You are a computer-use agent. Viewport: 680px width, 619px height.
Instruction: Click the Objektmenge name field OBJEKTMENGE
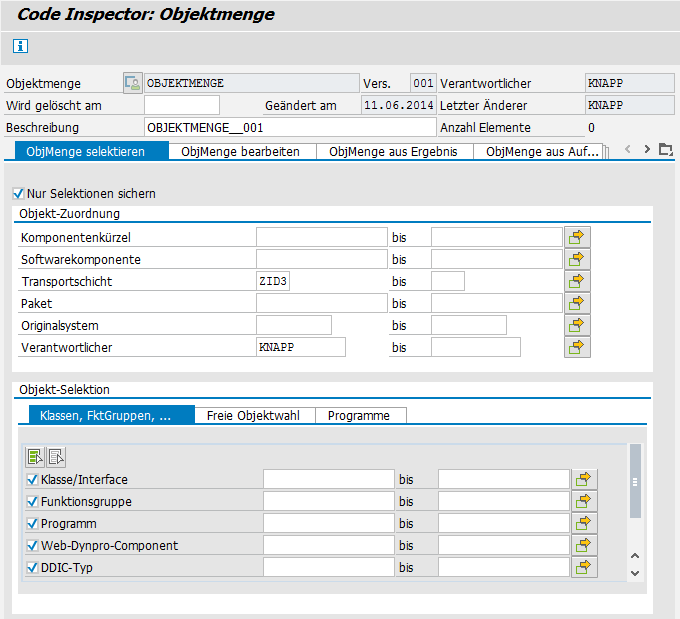coord(252,83)
